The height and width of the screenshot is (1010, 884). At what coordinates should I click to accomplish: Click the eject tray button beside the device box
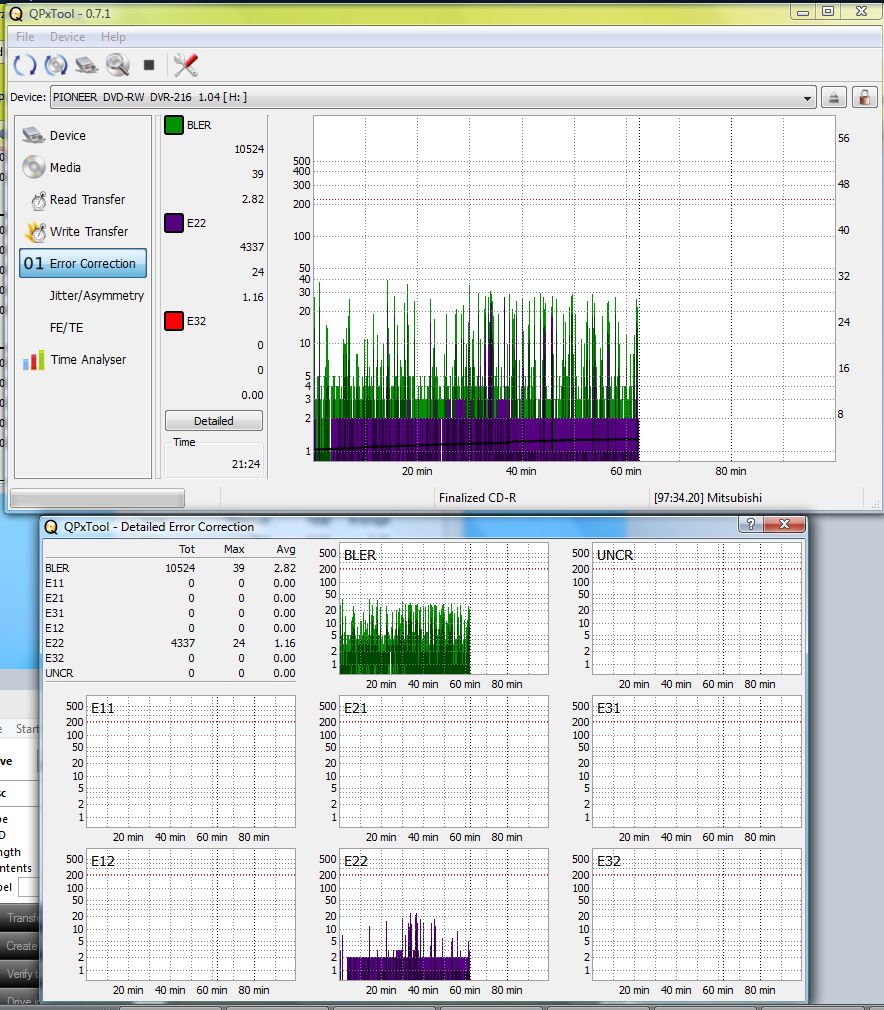pyautogui.click(x=834, y=97)
